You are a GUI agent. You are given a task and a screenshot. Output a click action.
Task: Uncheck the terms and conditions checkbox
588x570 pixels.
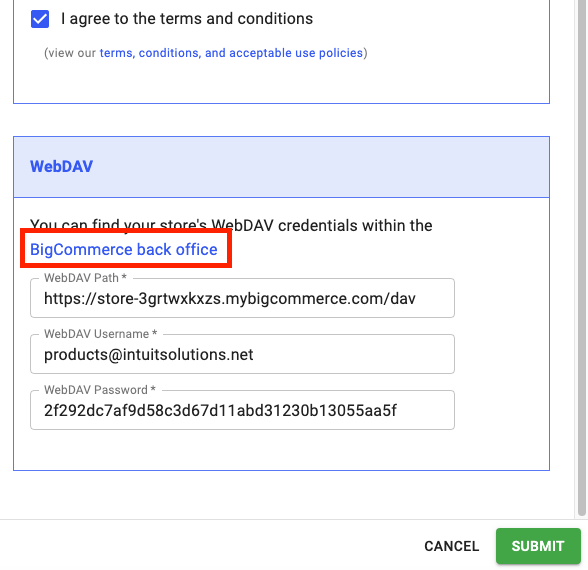(40, 19)
